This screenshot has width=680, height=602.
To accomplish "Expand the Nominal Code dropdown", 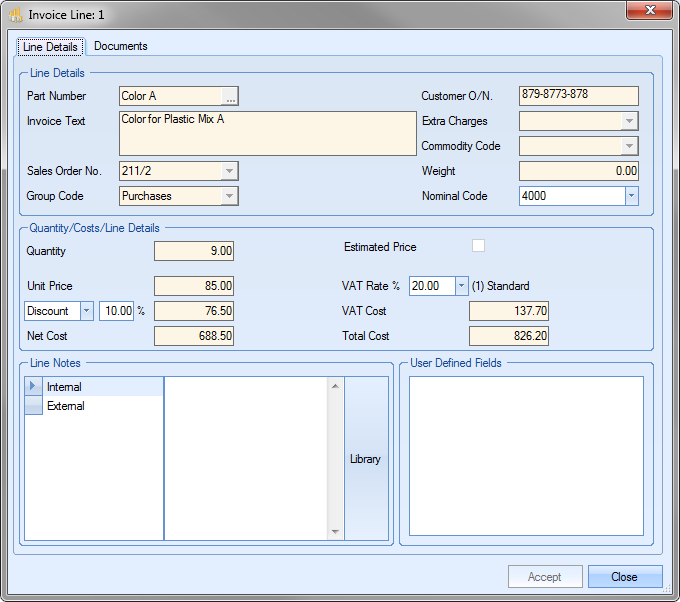I will pyautogui.click(x=630, y=196).
